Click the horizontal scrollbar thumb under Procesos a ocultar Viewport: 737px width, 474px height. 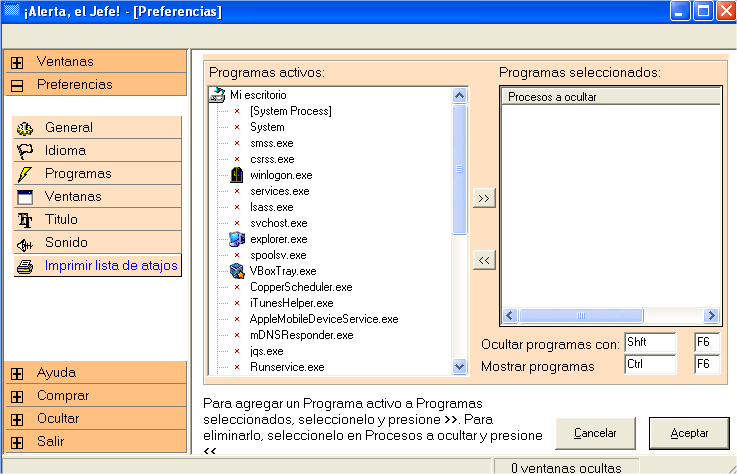[581, 316]
